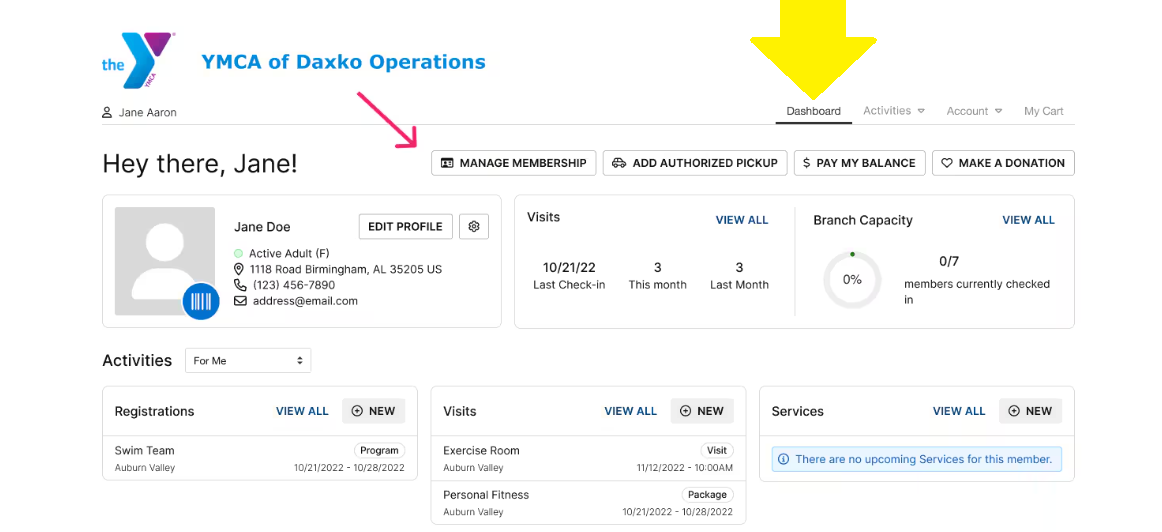Open the Dashboard tab

pos(813,111)
